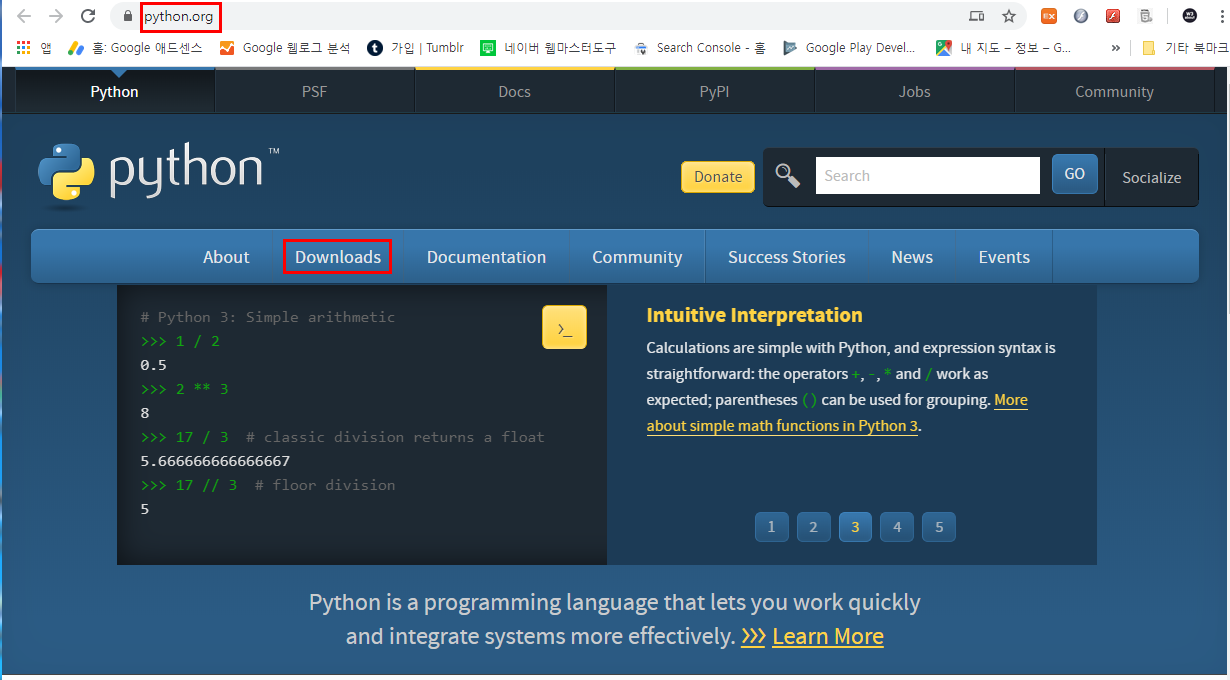Click '# Python 3: Simple arithmetic' code comment
The image size is (1230, 680).
click(268, 317)
